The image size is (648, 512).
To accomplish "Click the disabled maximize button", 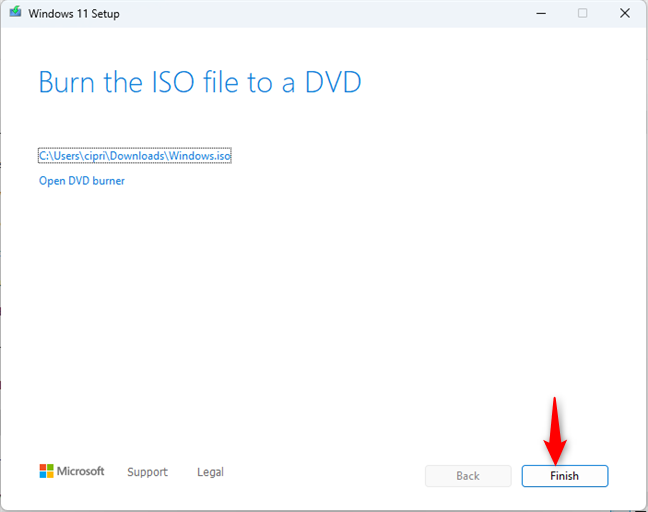I will [x=582, y=13].
